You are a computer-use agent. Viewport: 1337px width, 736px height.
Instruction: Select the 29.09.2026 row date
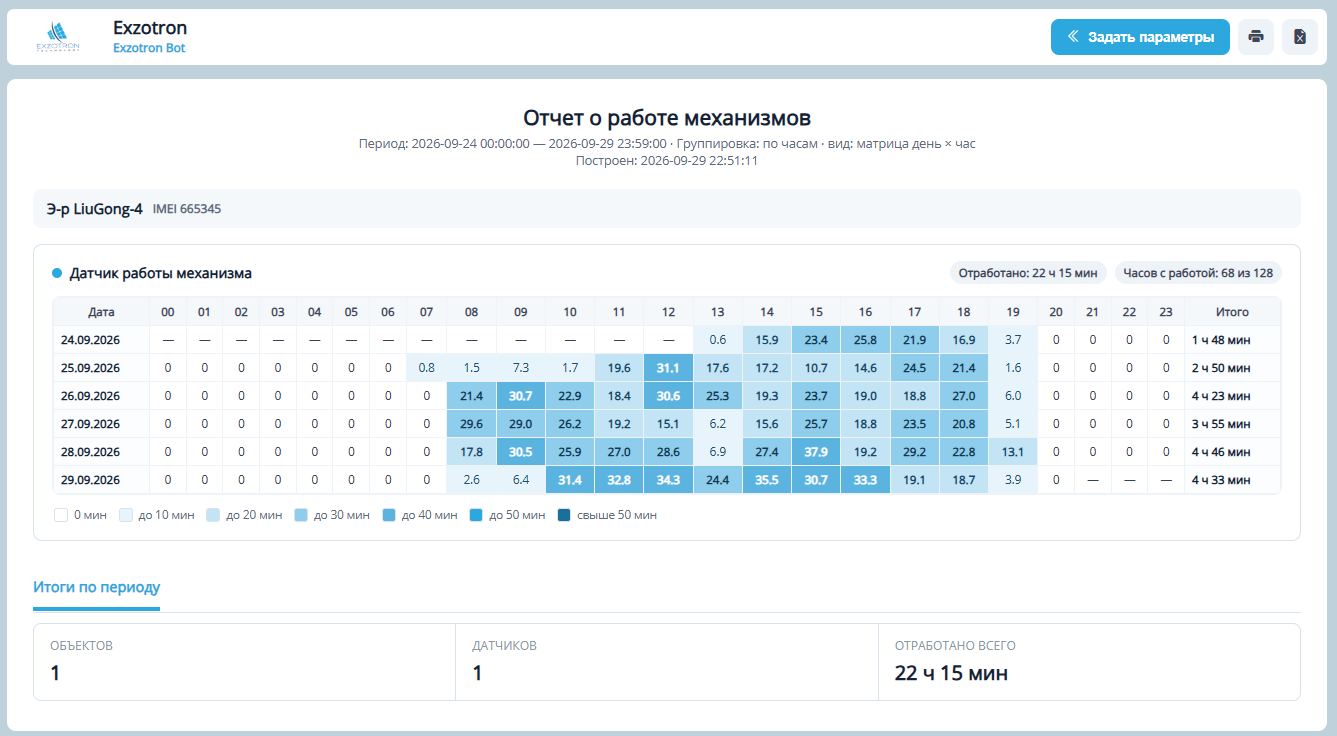(x=90, y=480)
